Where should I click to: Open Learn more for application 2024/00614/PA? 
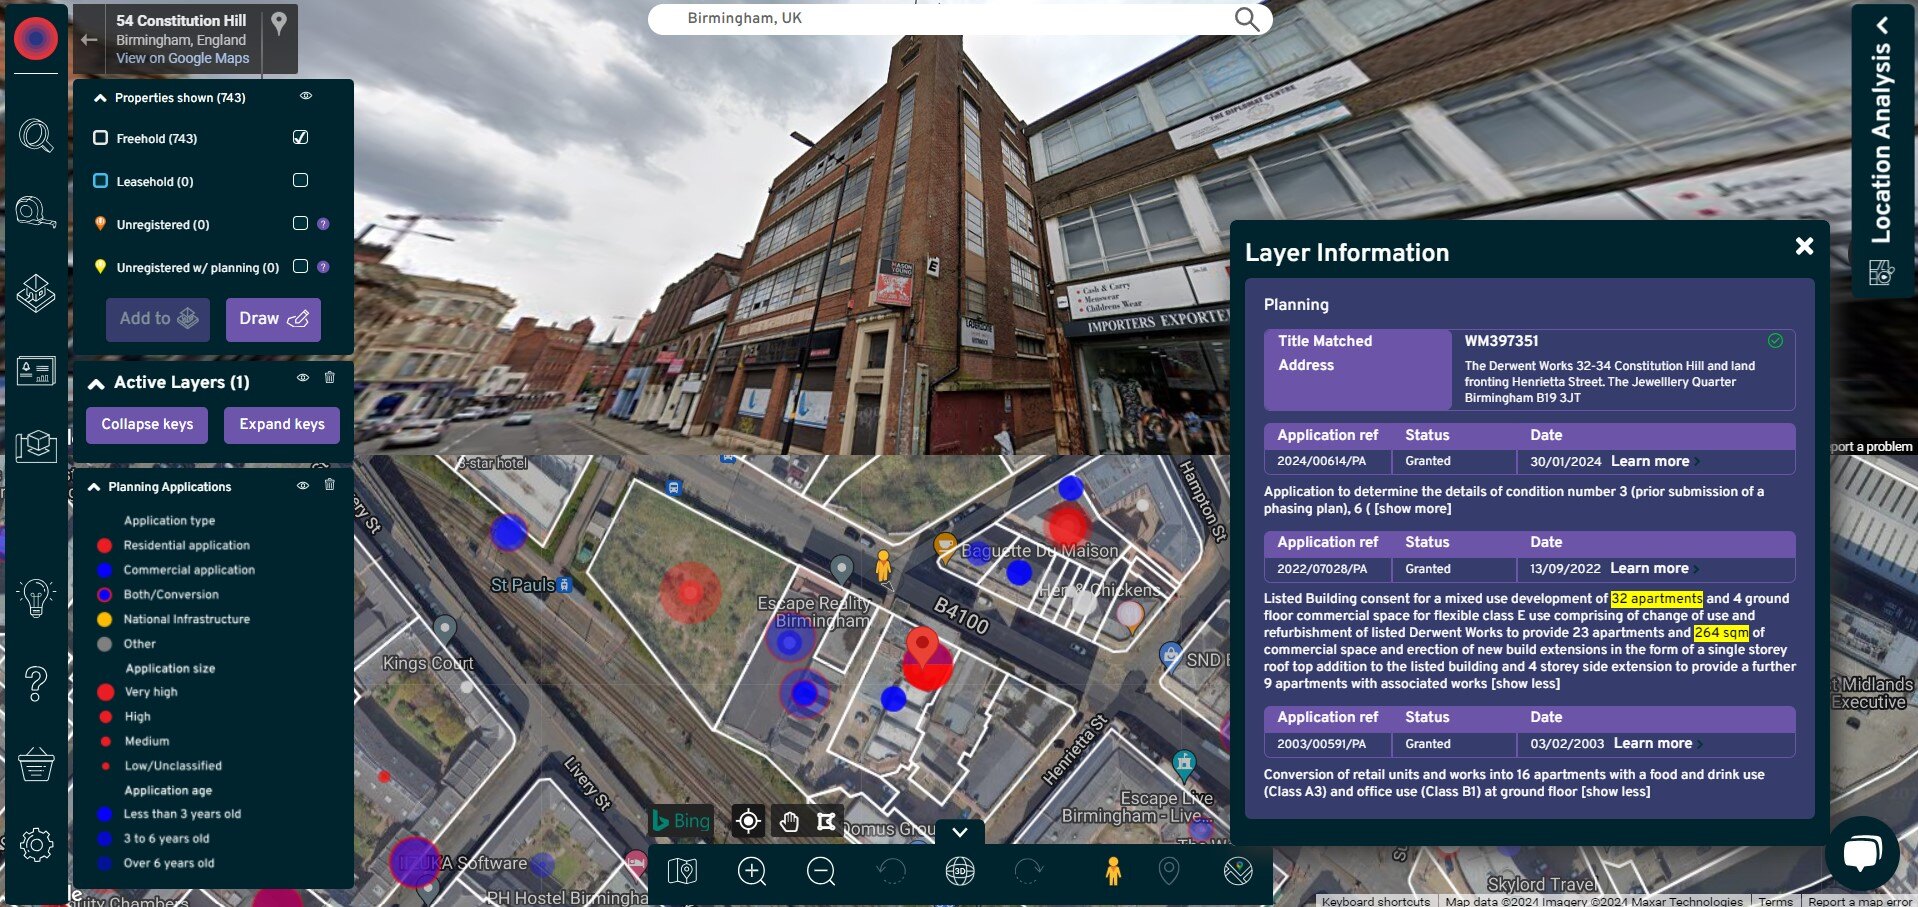tap(1649, 461)
